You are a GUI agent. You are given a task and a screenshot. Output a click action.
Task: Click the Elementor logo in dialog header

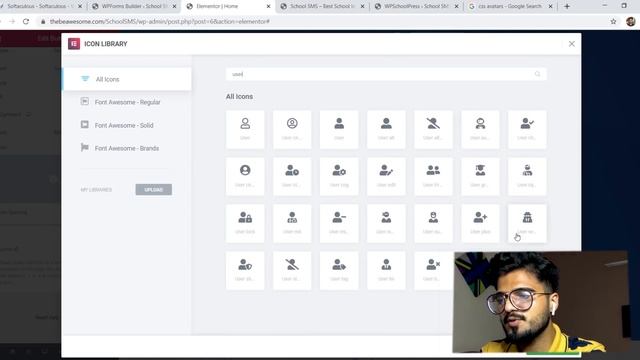point(74,44)
